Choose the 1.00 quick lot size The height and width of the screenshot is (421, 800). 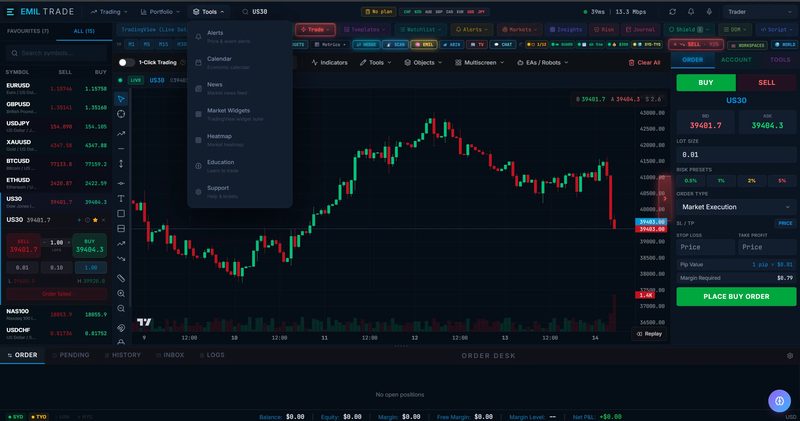91,267
